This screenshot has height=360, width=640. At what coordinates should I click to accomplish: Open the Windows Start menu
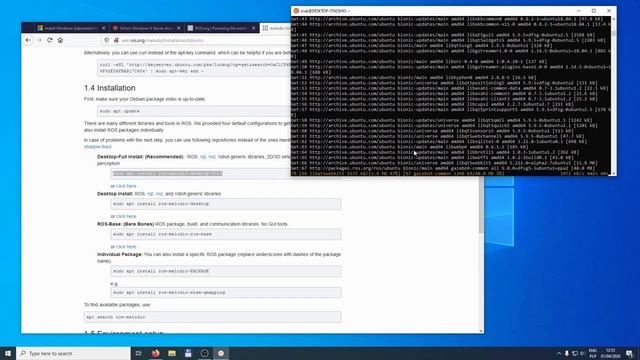(x=8, y=353)
